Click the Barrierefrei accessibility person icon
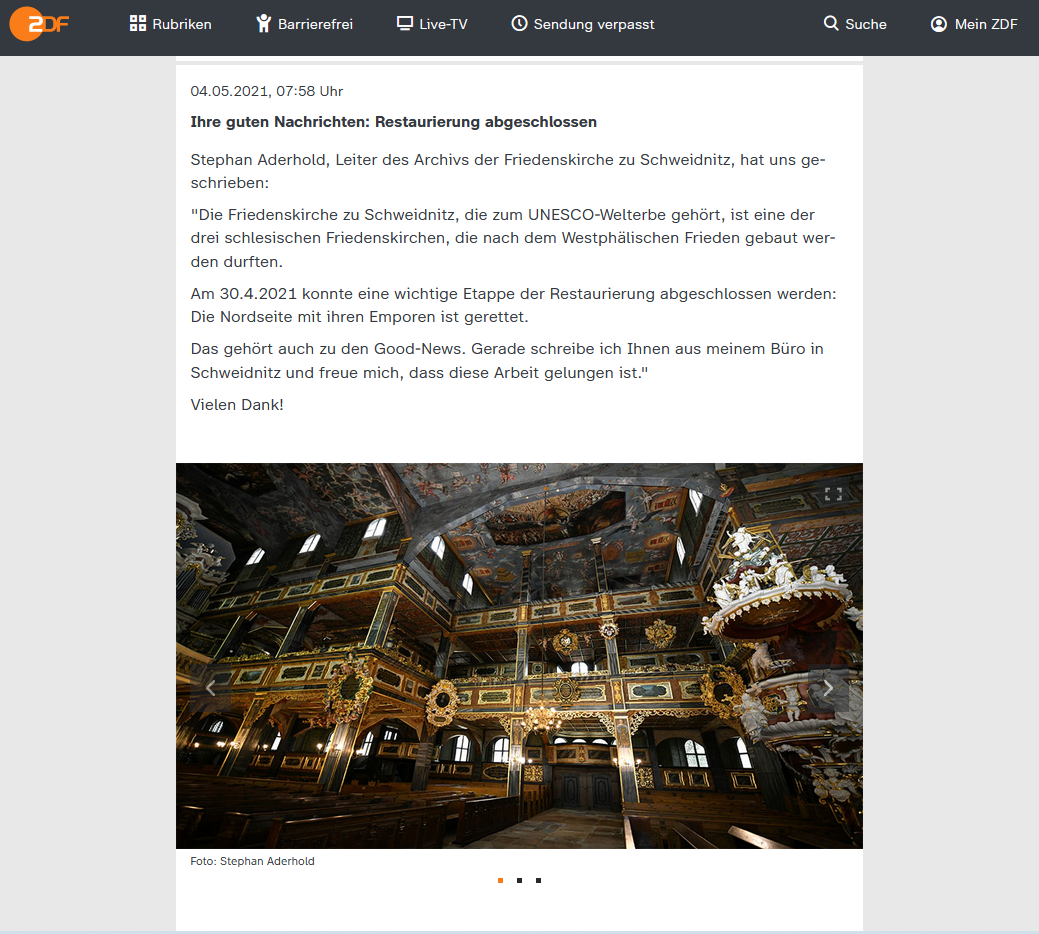The height and width of the screenshot is (934, 1039). click(264, 24)
